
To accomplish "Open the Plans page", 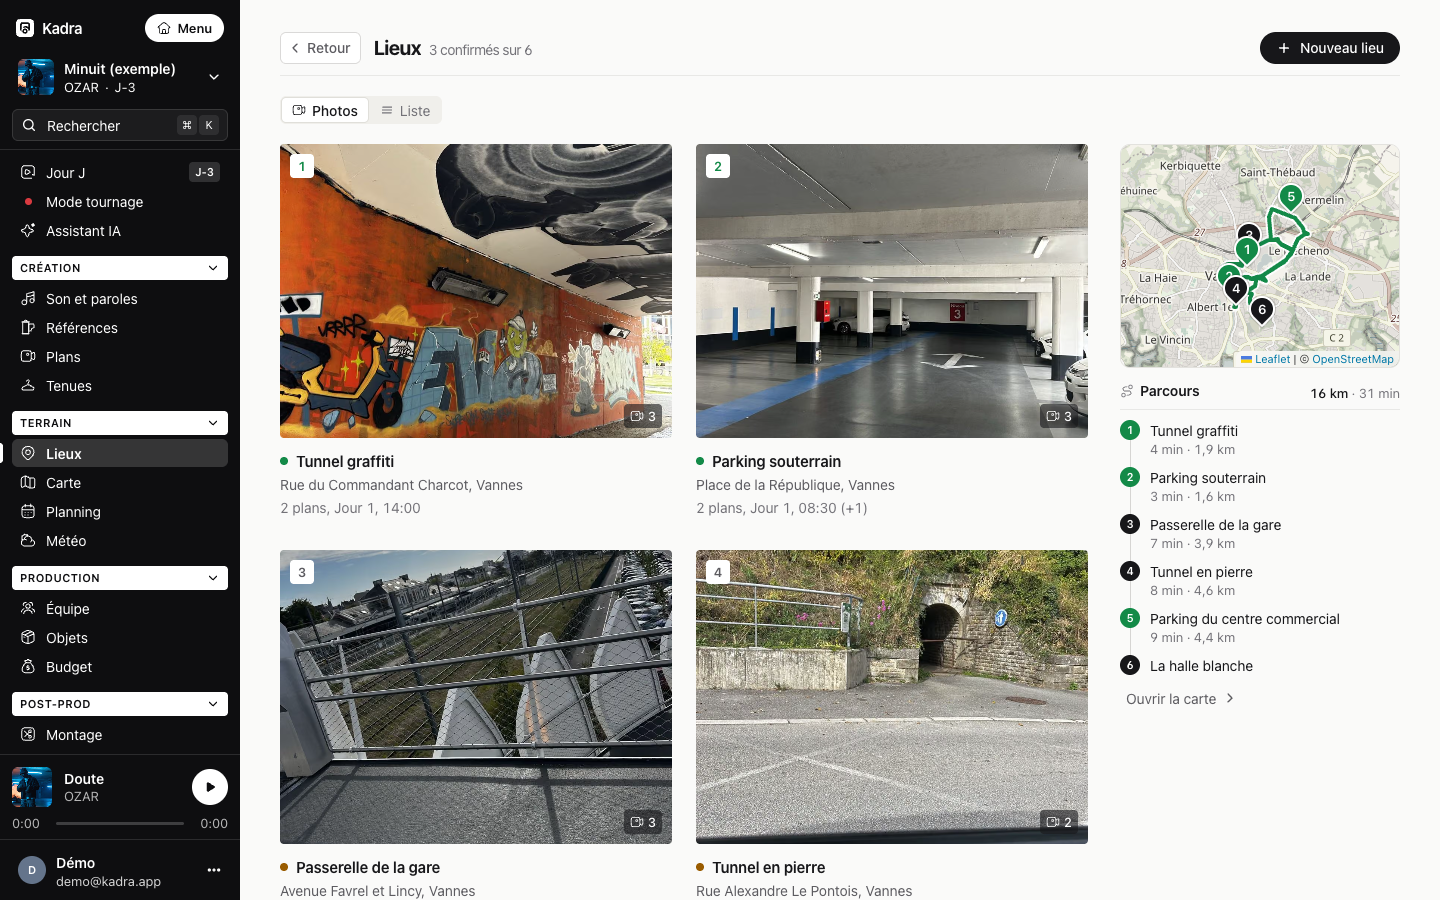I will point(120,356).
